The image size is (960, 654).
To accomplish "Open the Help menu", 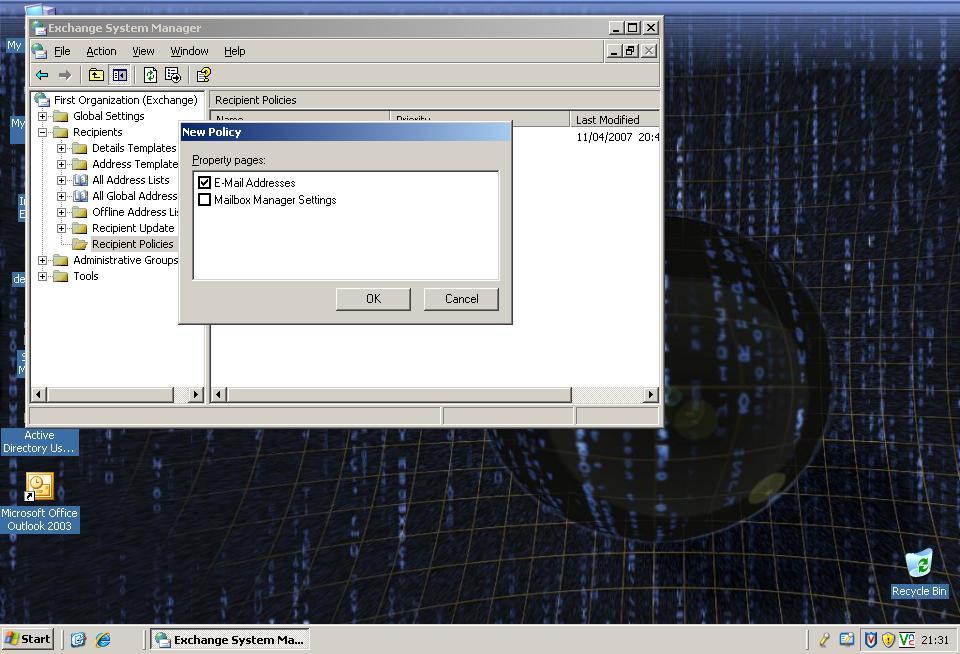I will coord(234,51).
